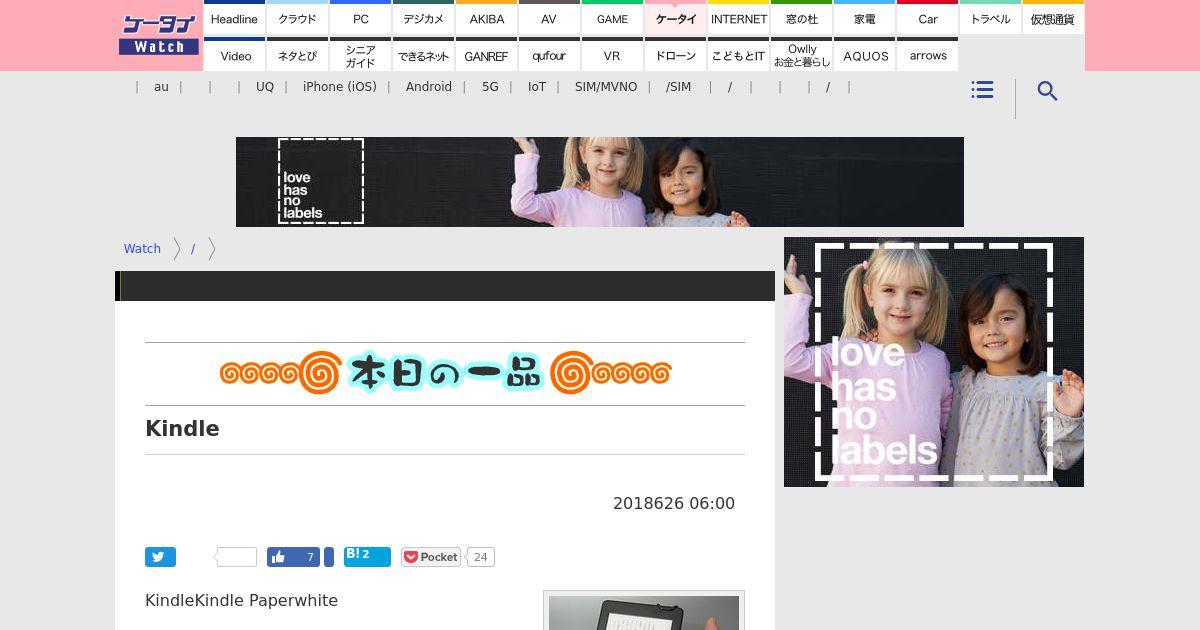Open the love has no labels sidebar ad
Screen dimensions: 1200x630
pos(934,362)
